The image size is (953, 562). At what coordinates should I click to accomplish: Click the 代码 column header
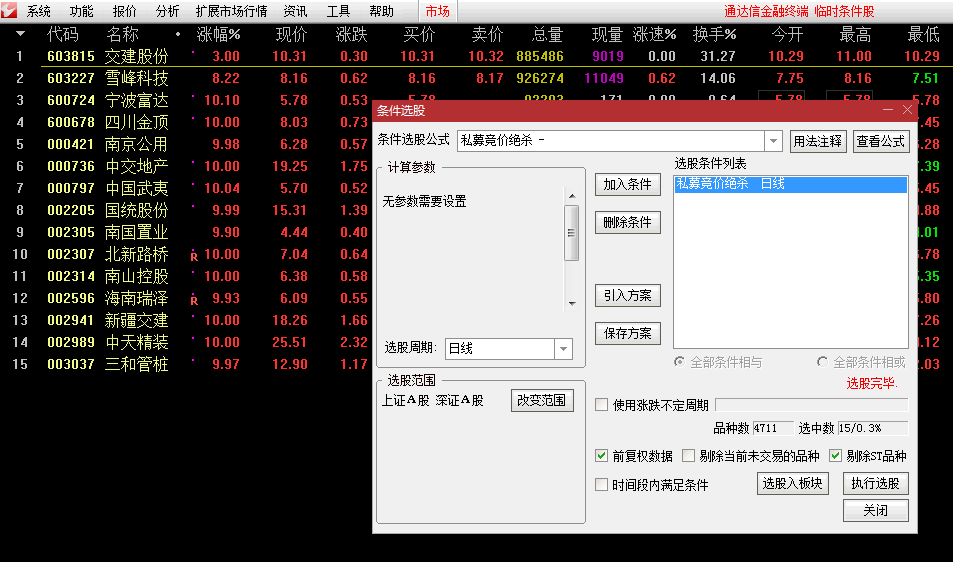coord(63,35)
